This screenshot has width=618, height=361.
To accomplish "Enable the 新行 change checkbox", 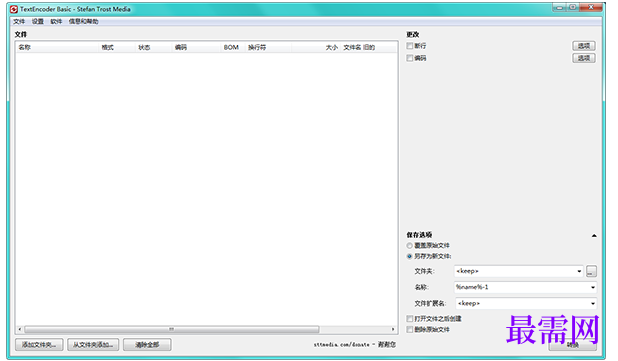I will coord(410,46).
